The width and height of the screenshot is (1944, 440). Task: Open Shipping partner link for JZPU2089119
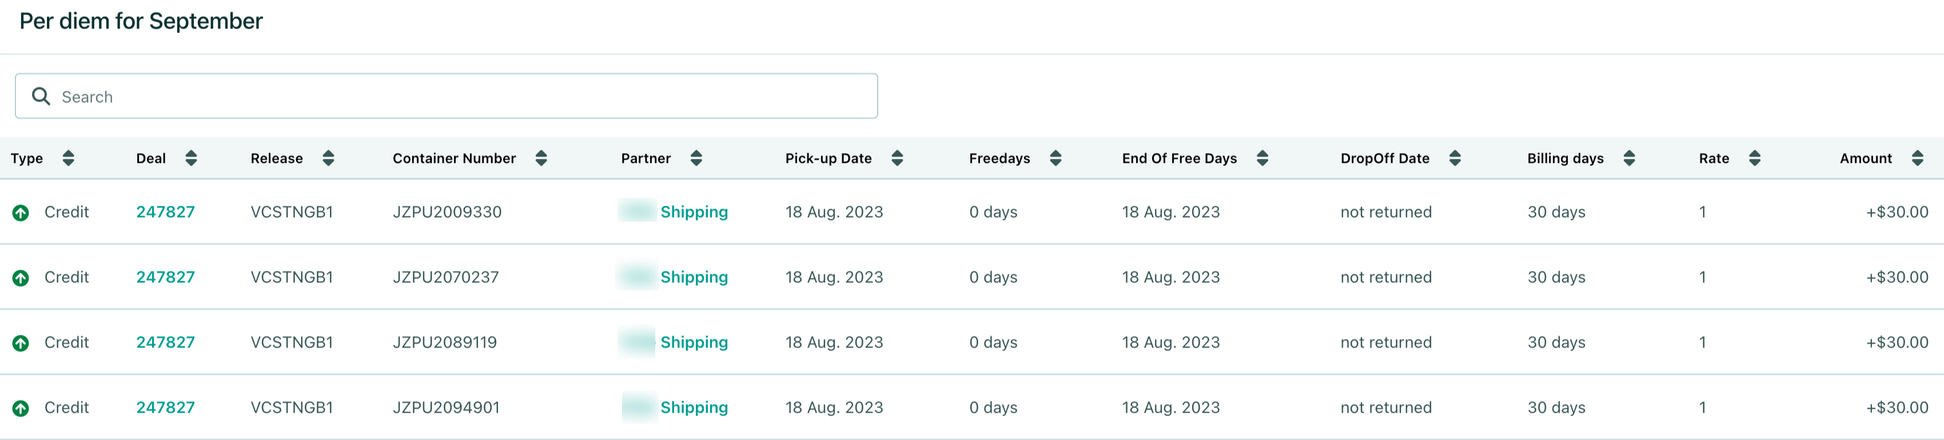694,342
